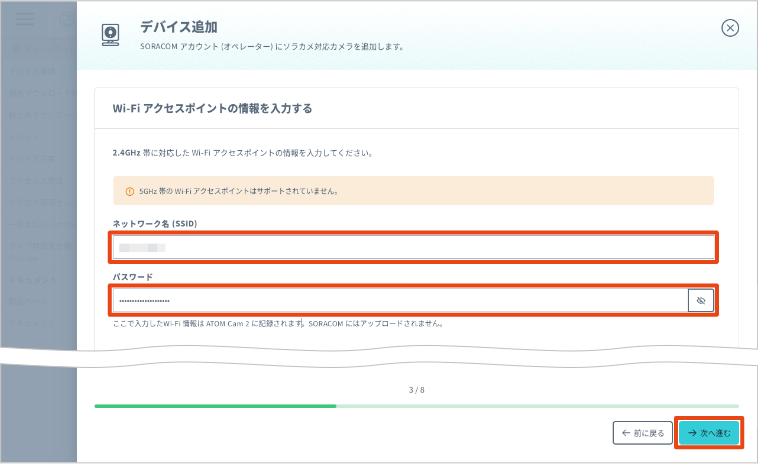Click the left arrow icon on 前に戻る
758x464 pixels.
(626, 433)
